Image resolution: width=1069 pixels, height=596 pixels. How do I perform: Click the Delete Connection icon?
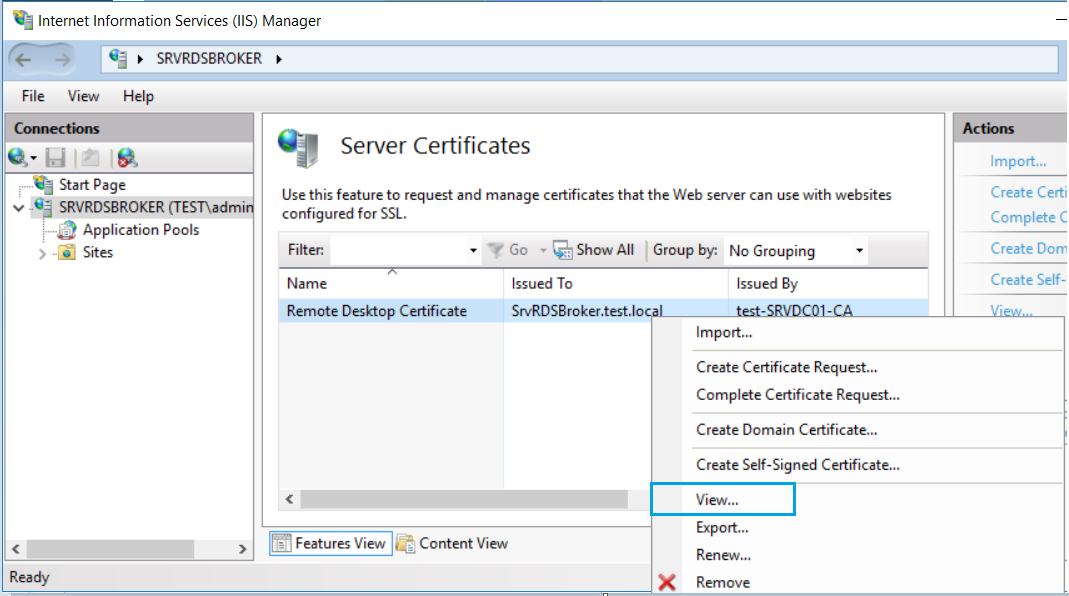pyautogui.click(x=127, y=158)
